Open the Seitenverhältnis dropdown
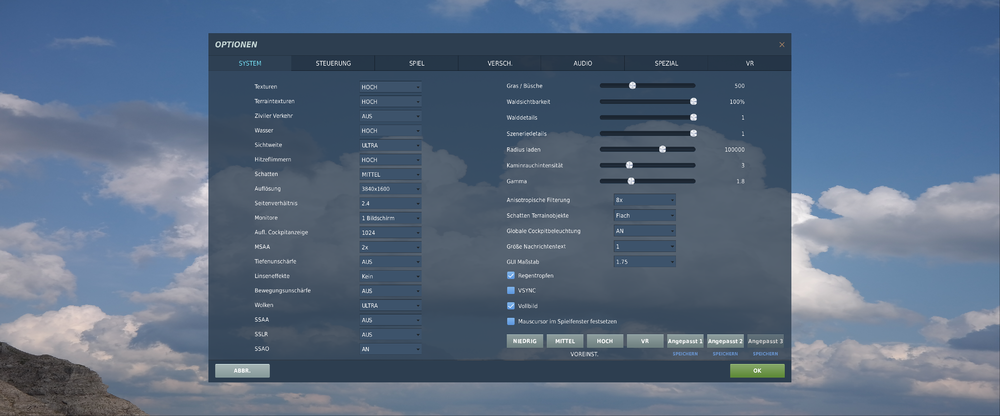This screenshot has width=1000, height=416. click(390, 204)
